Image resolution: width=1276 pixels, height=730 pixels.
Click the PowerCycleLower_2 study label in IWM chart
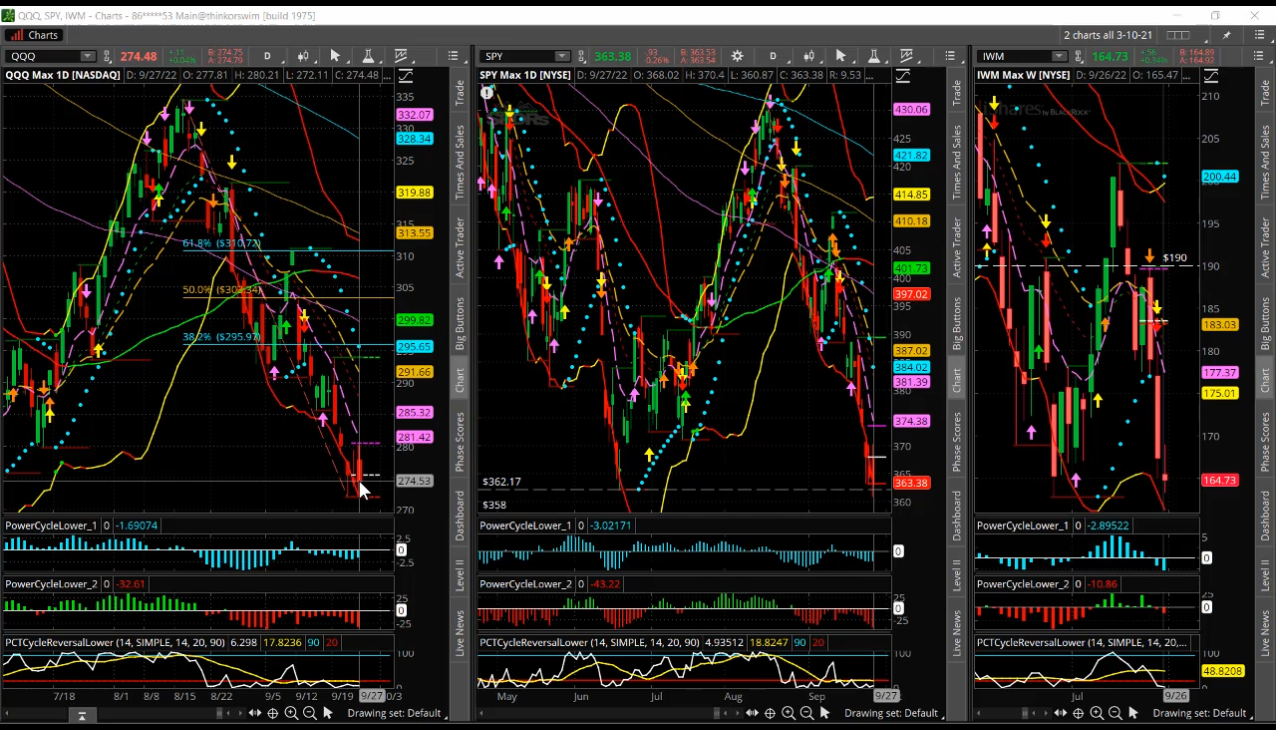1023,584
